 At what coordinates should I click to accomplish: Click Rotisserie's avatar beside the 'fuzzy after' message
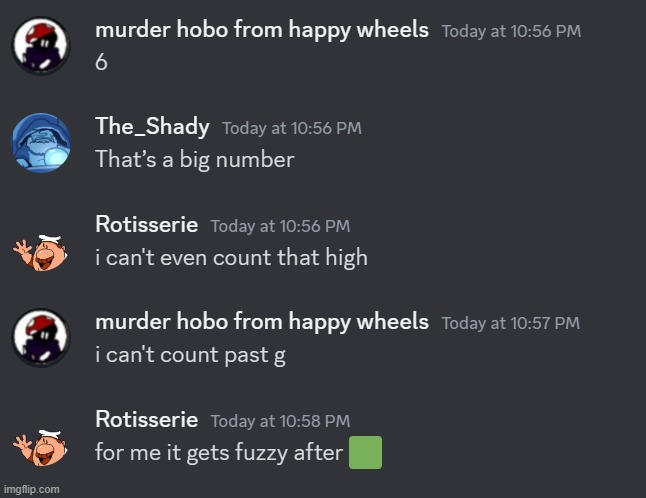pyautogui.click(x=40, y=447)
